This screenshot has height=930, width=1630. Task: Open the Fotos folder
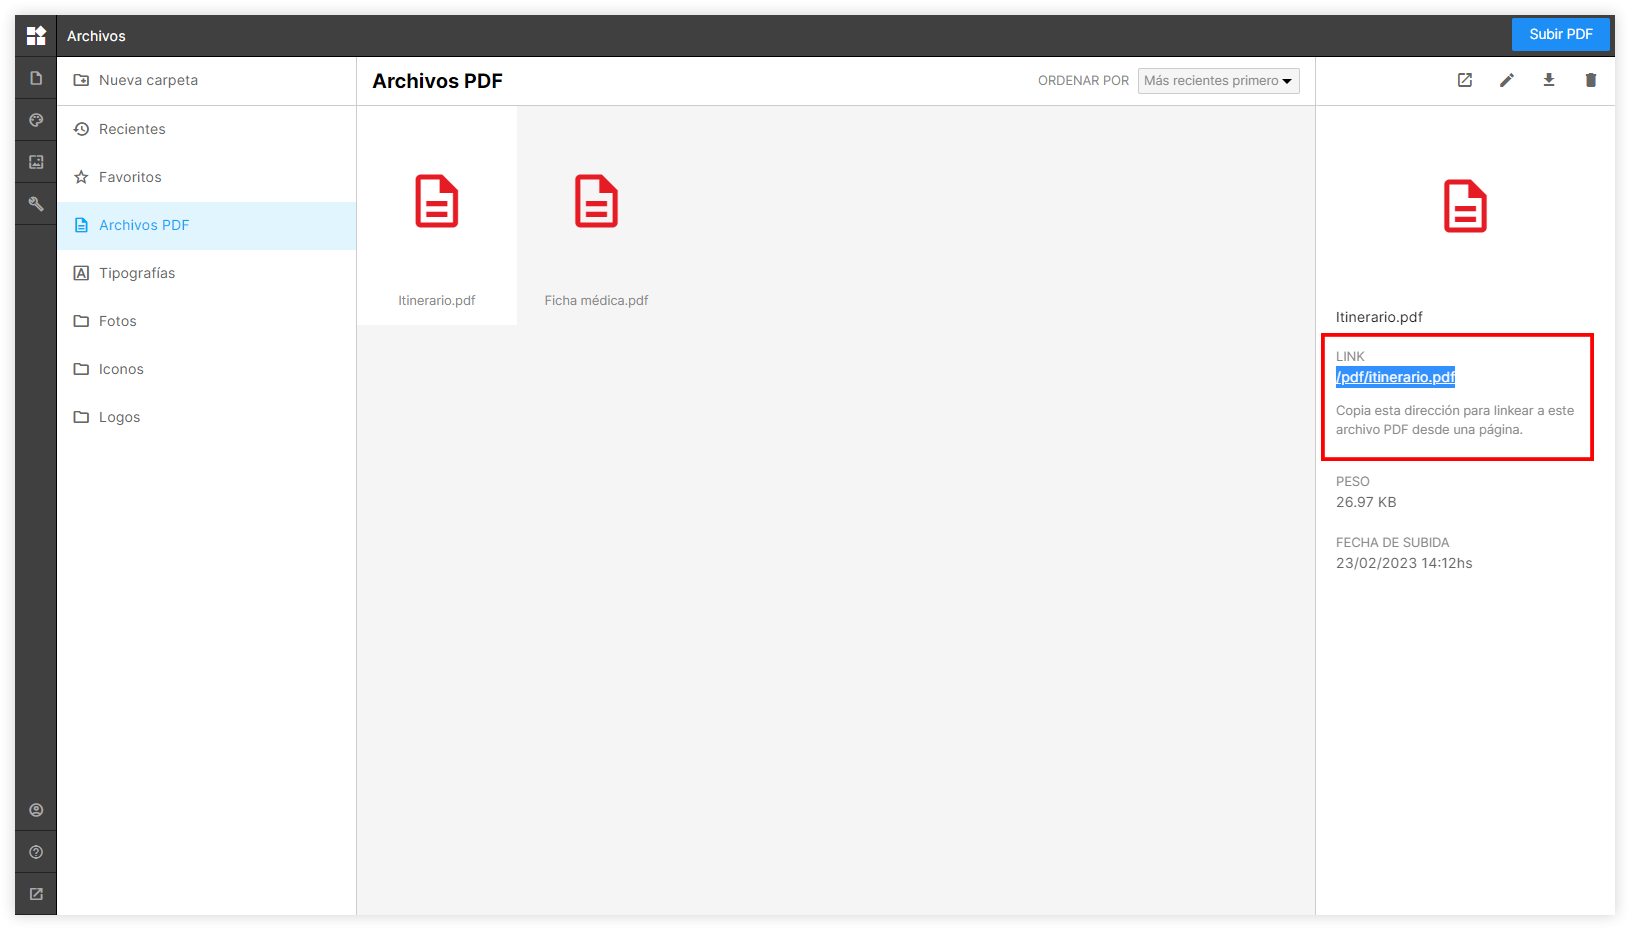[x=117, y=321]
